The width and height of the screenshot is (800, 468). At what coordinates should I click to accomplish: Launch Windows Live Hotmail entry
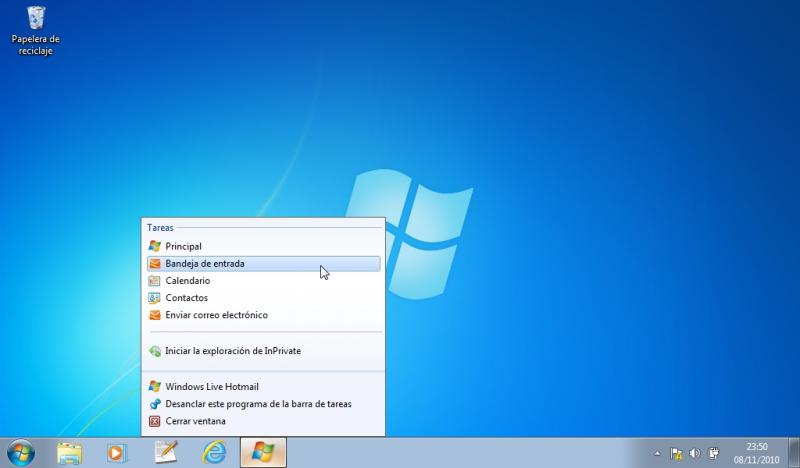(x=263, y=387)
